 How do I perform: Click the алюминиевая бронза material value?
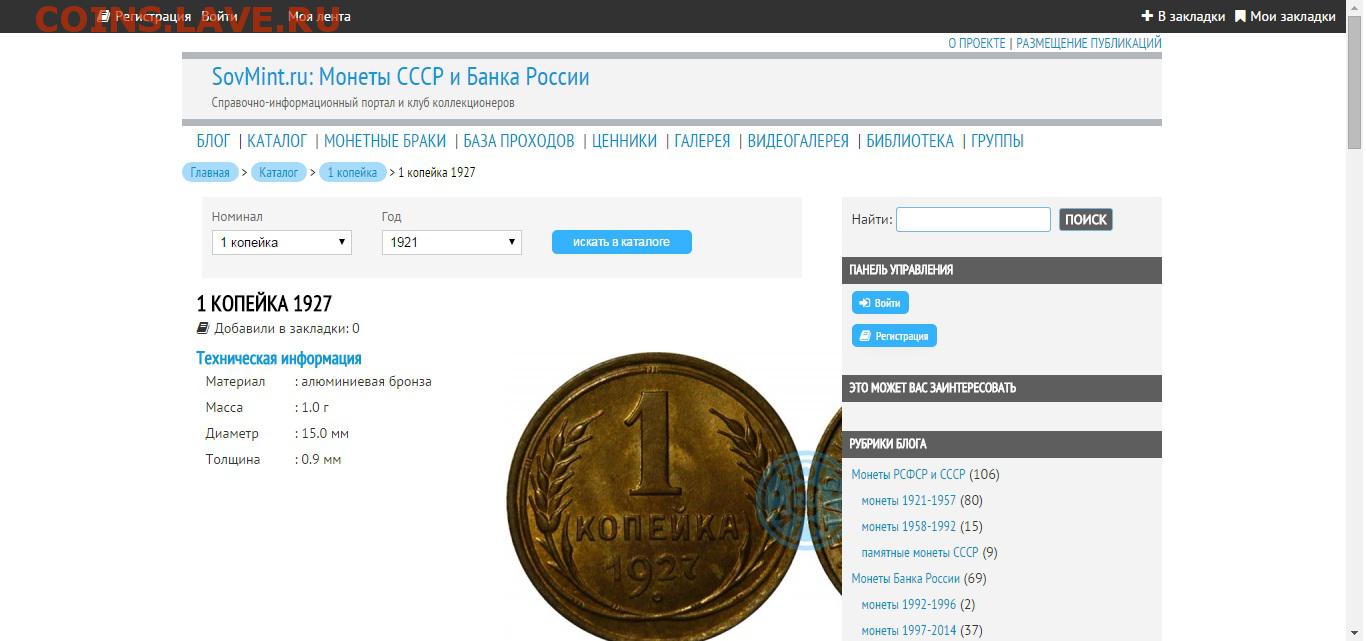click(x=366, y=381)
